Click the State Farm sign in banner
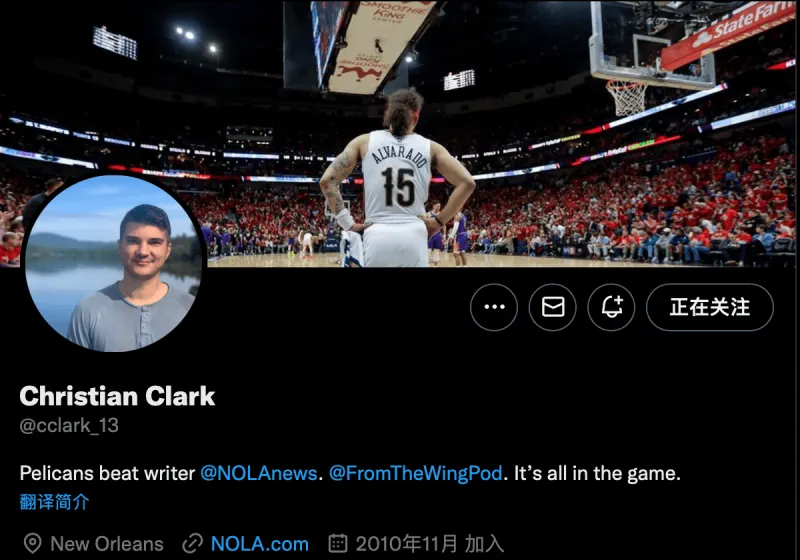Image resolution: width=800 pixels, height=560 pixels. pyautogui.click(x=730, y=33)
